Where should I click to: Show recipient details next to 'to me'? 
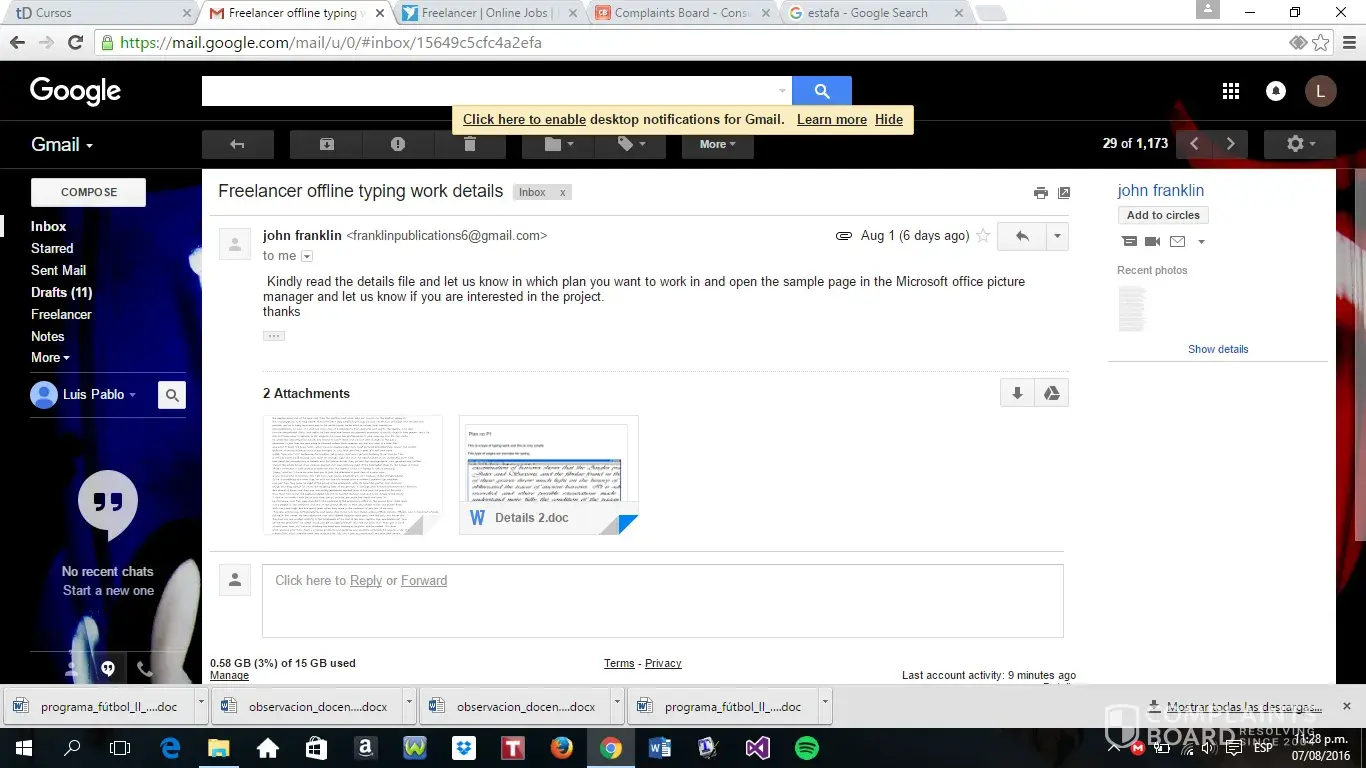tap(307, 256)
